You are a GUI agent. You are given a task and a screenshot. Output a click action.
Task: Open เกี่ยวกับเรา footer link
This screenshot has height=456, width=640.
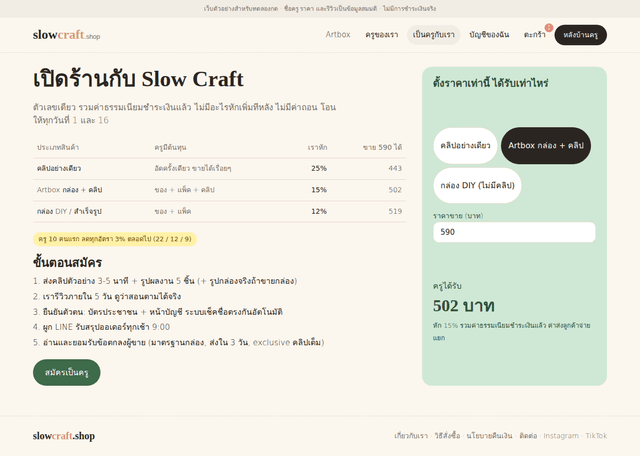click(411, 436)
